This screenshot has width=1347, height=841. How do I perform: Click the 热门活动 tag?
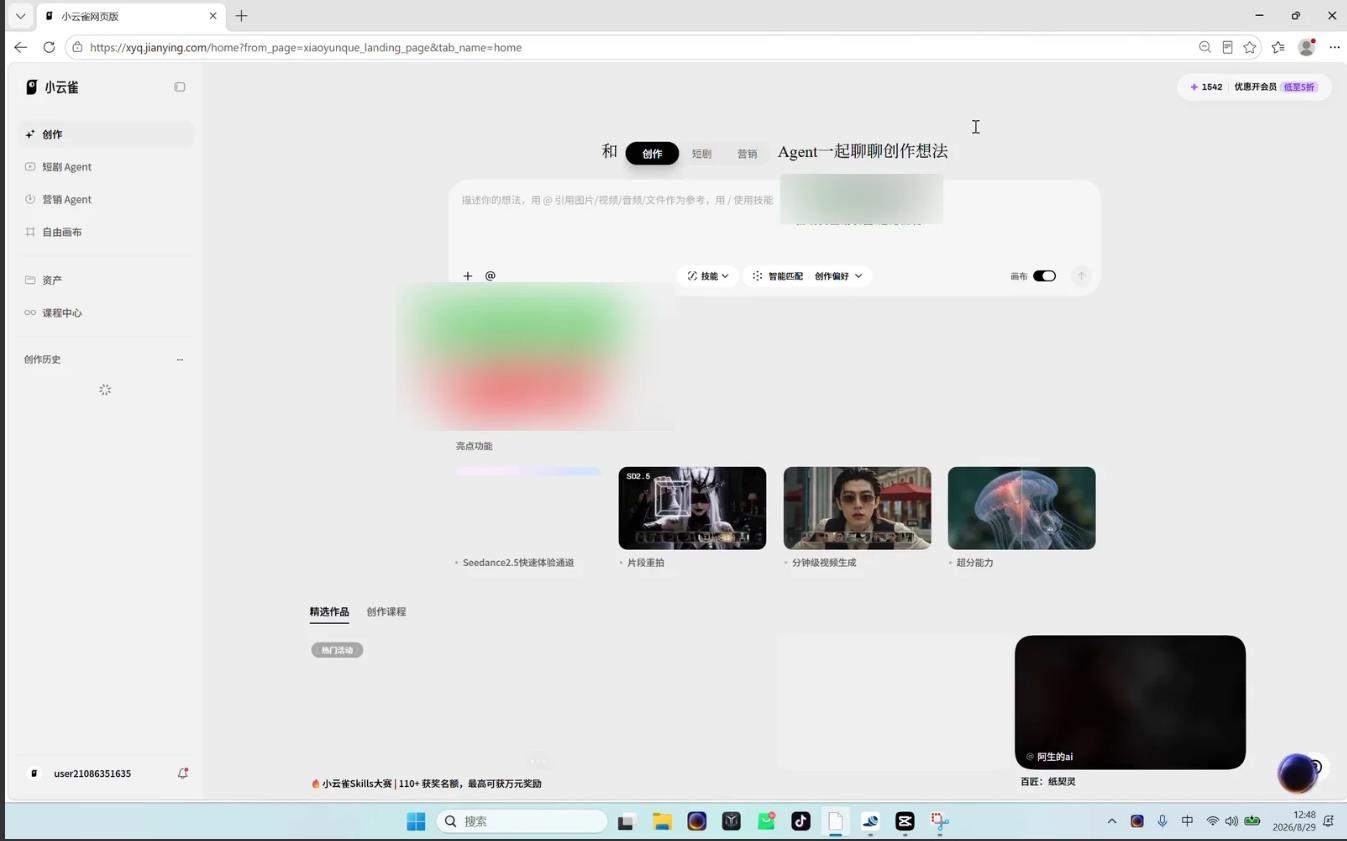coord(337,650)
